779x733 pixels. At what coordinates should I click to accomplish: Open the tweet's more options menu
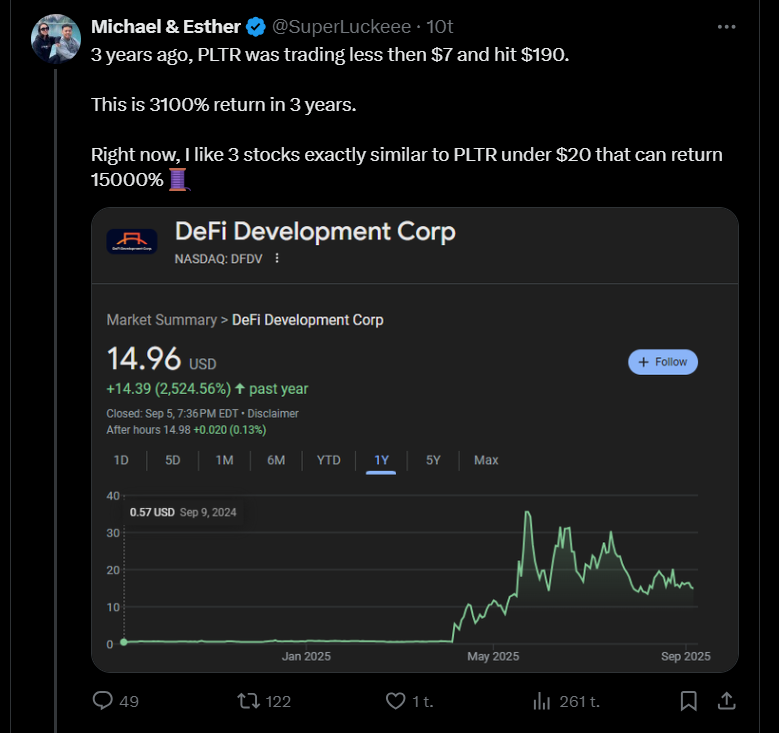pyautogui.click(x=726, y=26)
